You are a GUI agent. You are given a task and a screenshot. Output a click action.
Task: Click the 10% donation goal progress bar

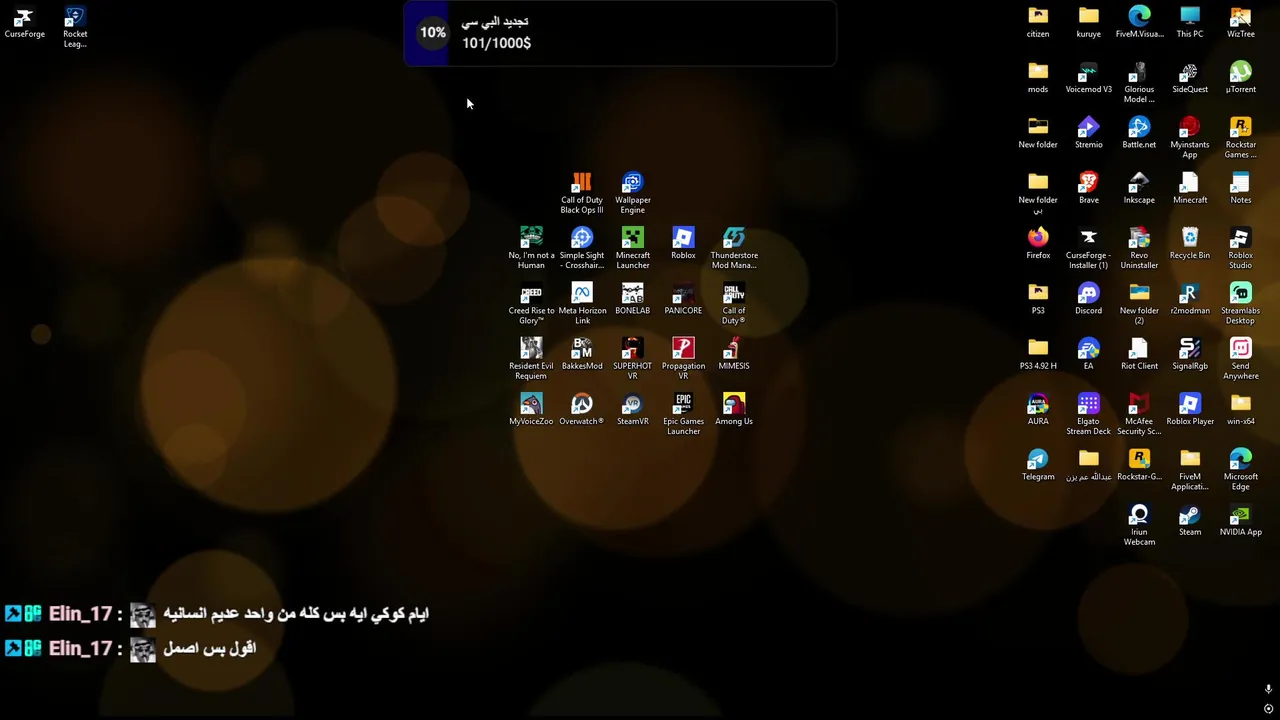tap(620, 33)
